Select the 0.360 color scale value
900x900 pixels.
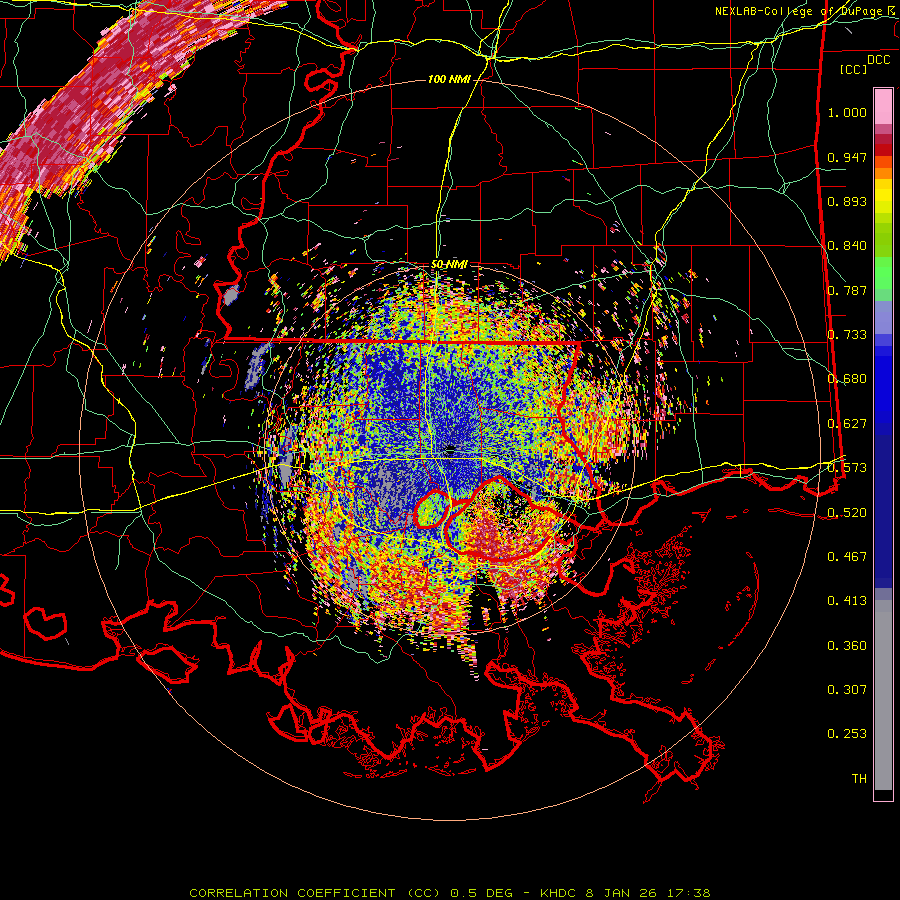coord(847,646)
